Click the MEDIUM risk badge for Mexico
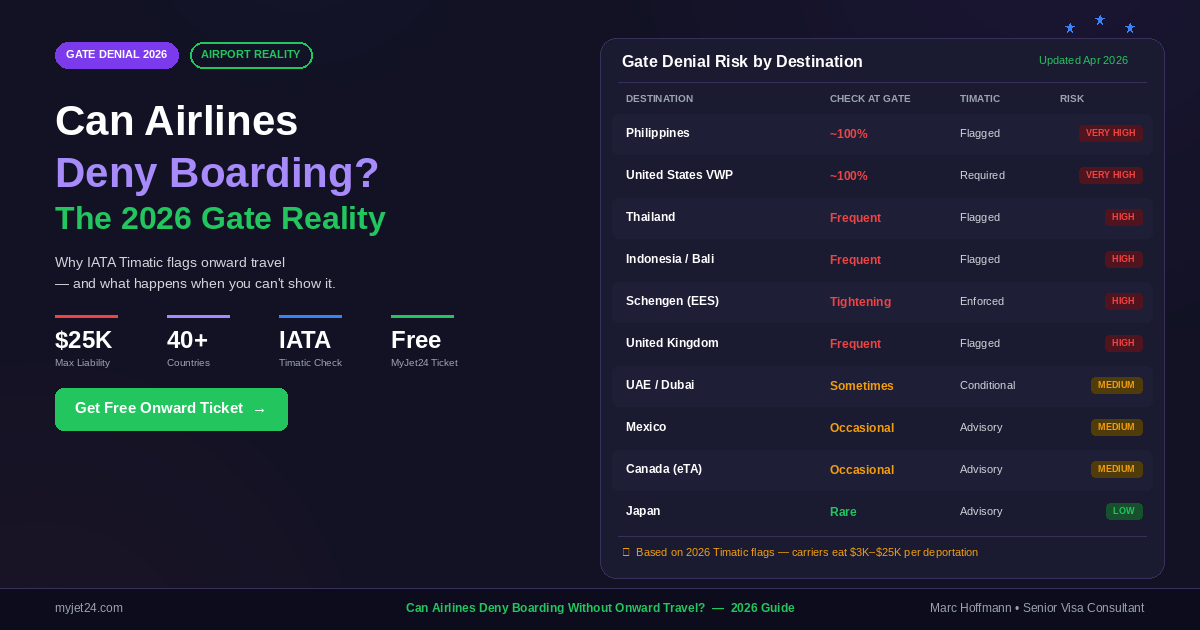The height and width of the screenshot is (630, 1200). [1116, 427]
